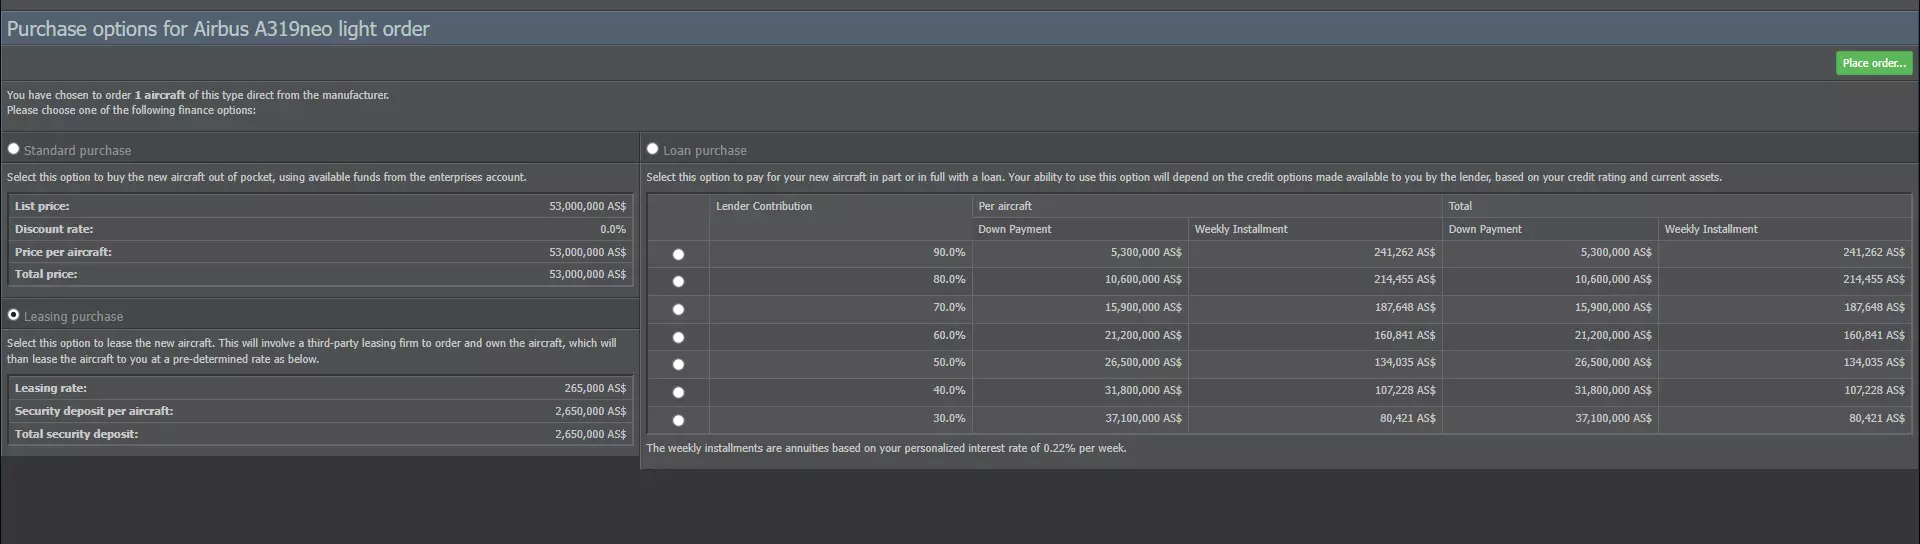Click the Total column header
This screenshot has width=1920, height=544.
(x=1460, y=206)
